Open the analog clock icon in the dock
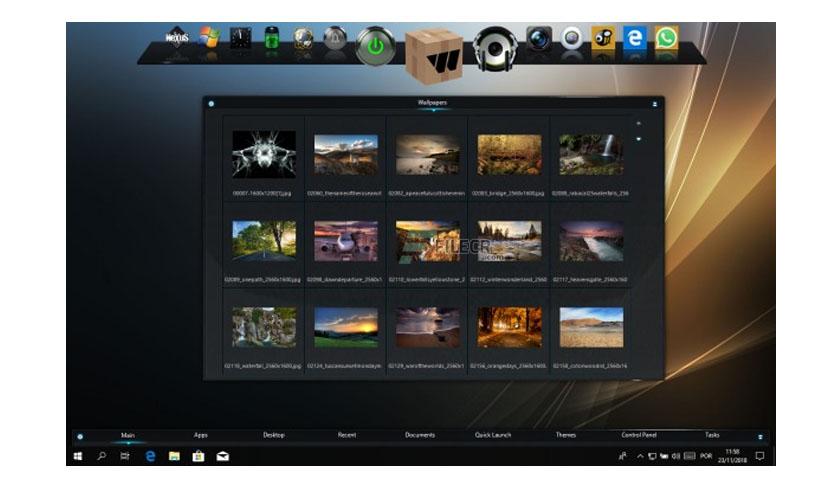This screenshot has width=836, height=484. coord(240,38)
